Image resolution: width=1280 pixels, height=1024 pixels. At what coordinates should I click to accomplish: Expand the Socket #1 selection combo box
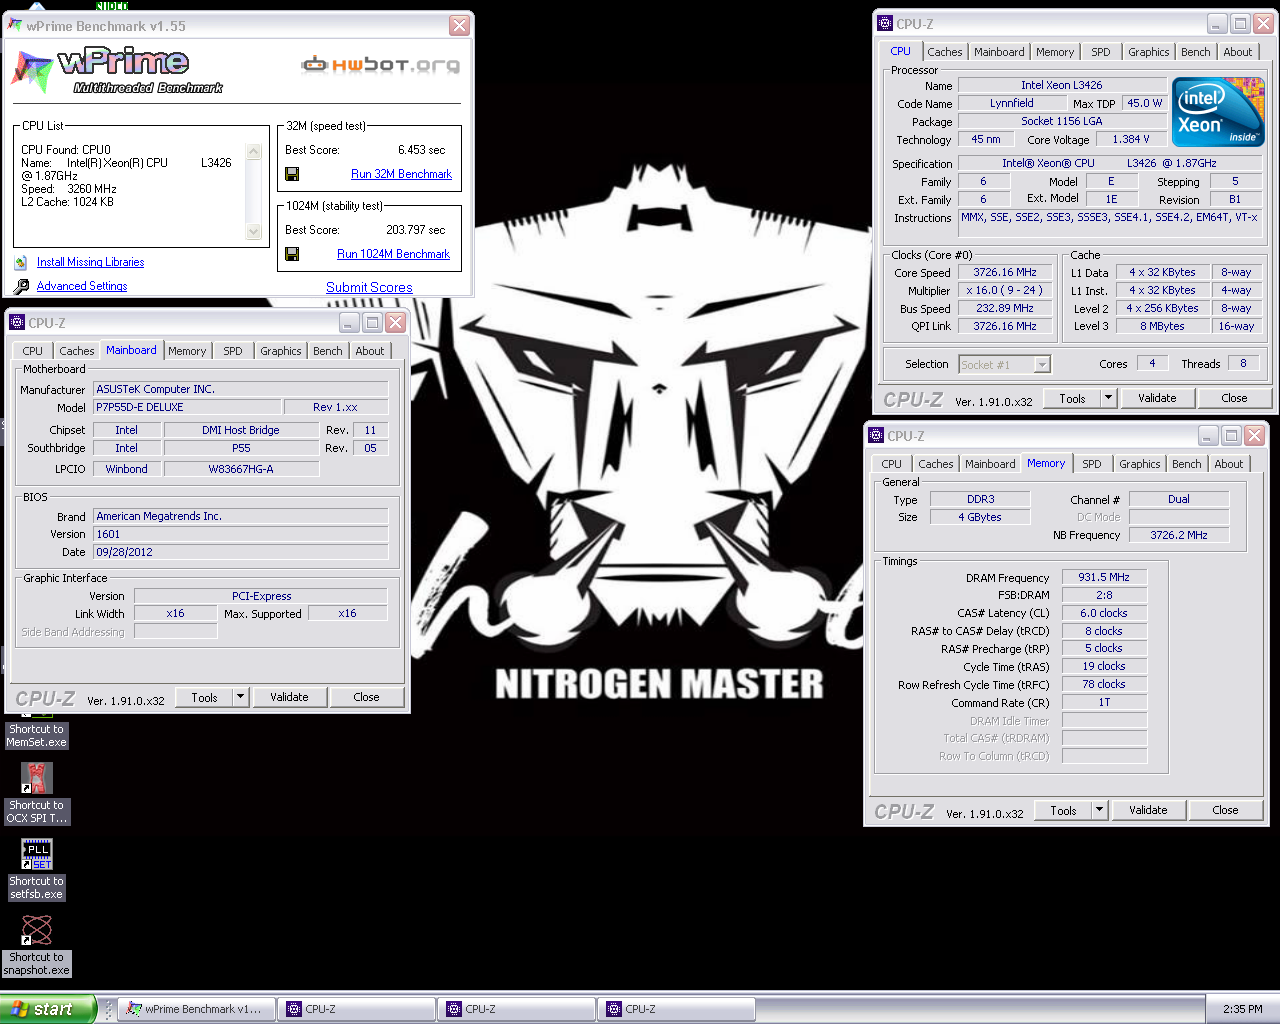coord(1042,365)
